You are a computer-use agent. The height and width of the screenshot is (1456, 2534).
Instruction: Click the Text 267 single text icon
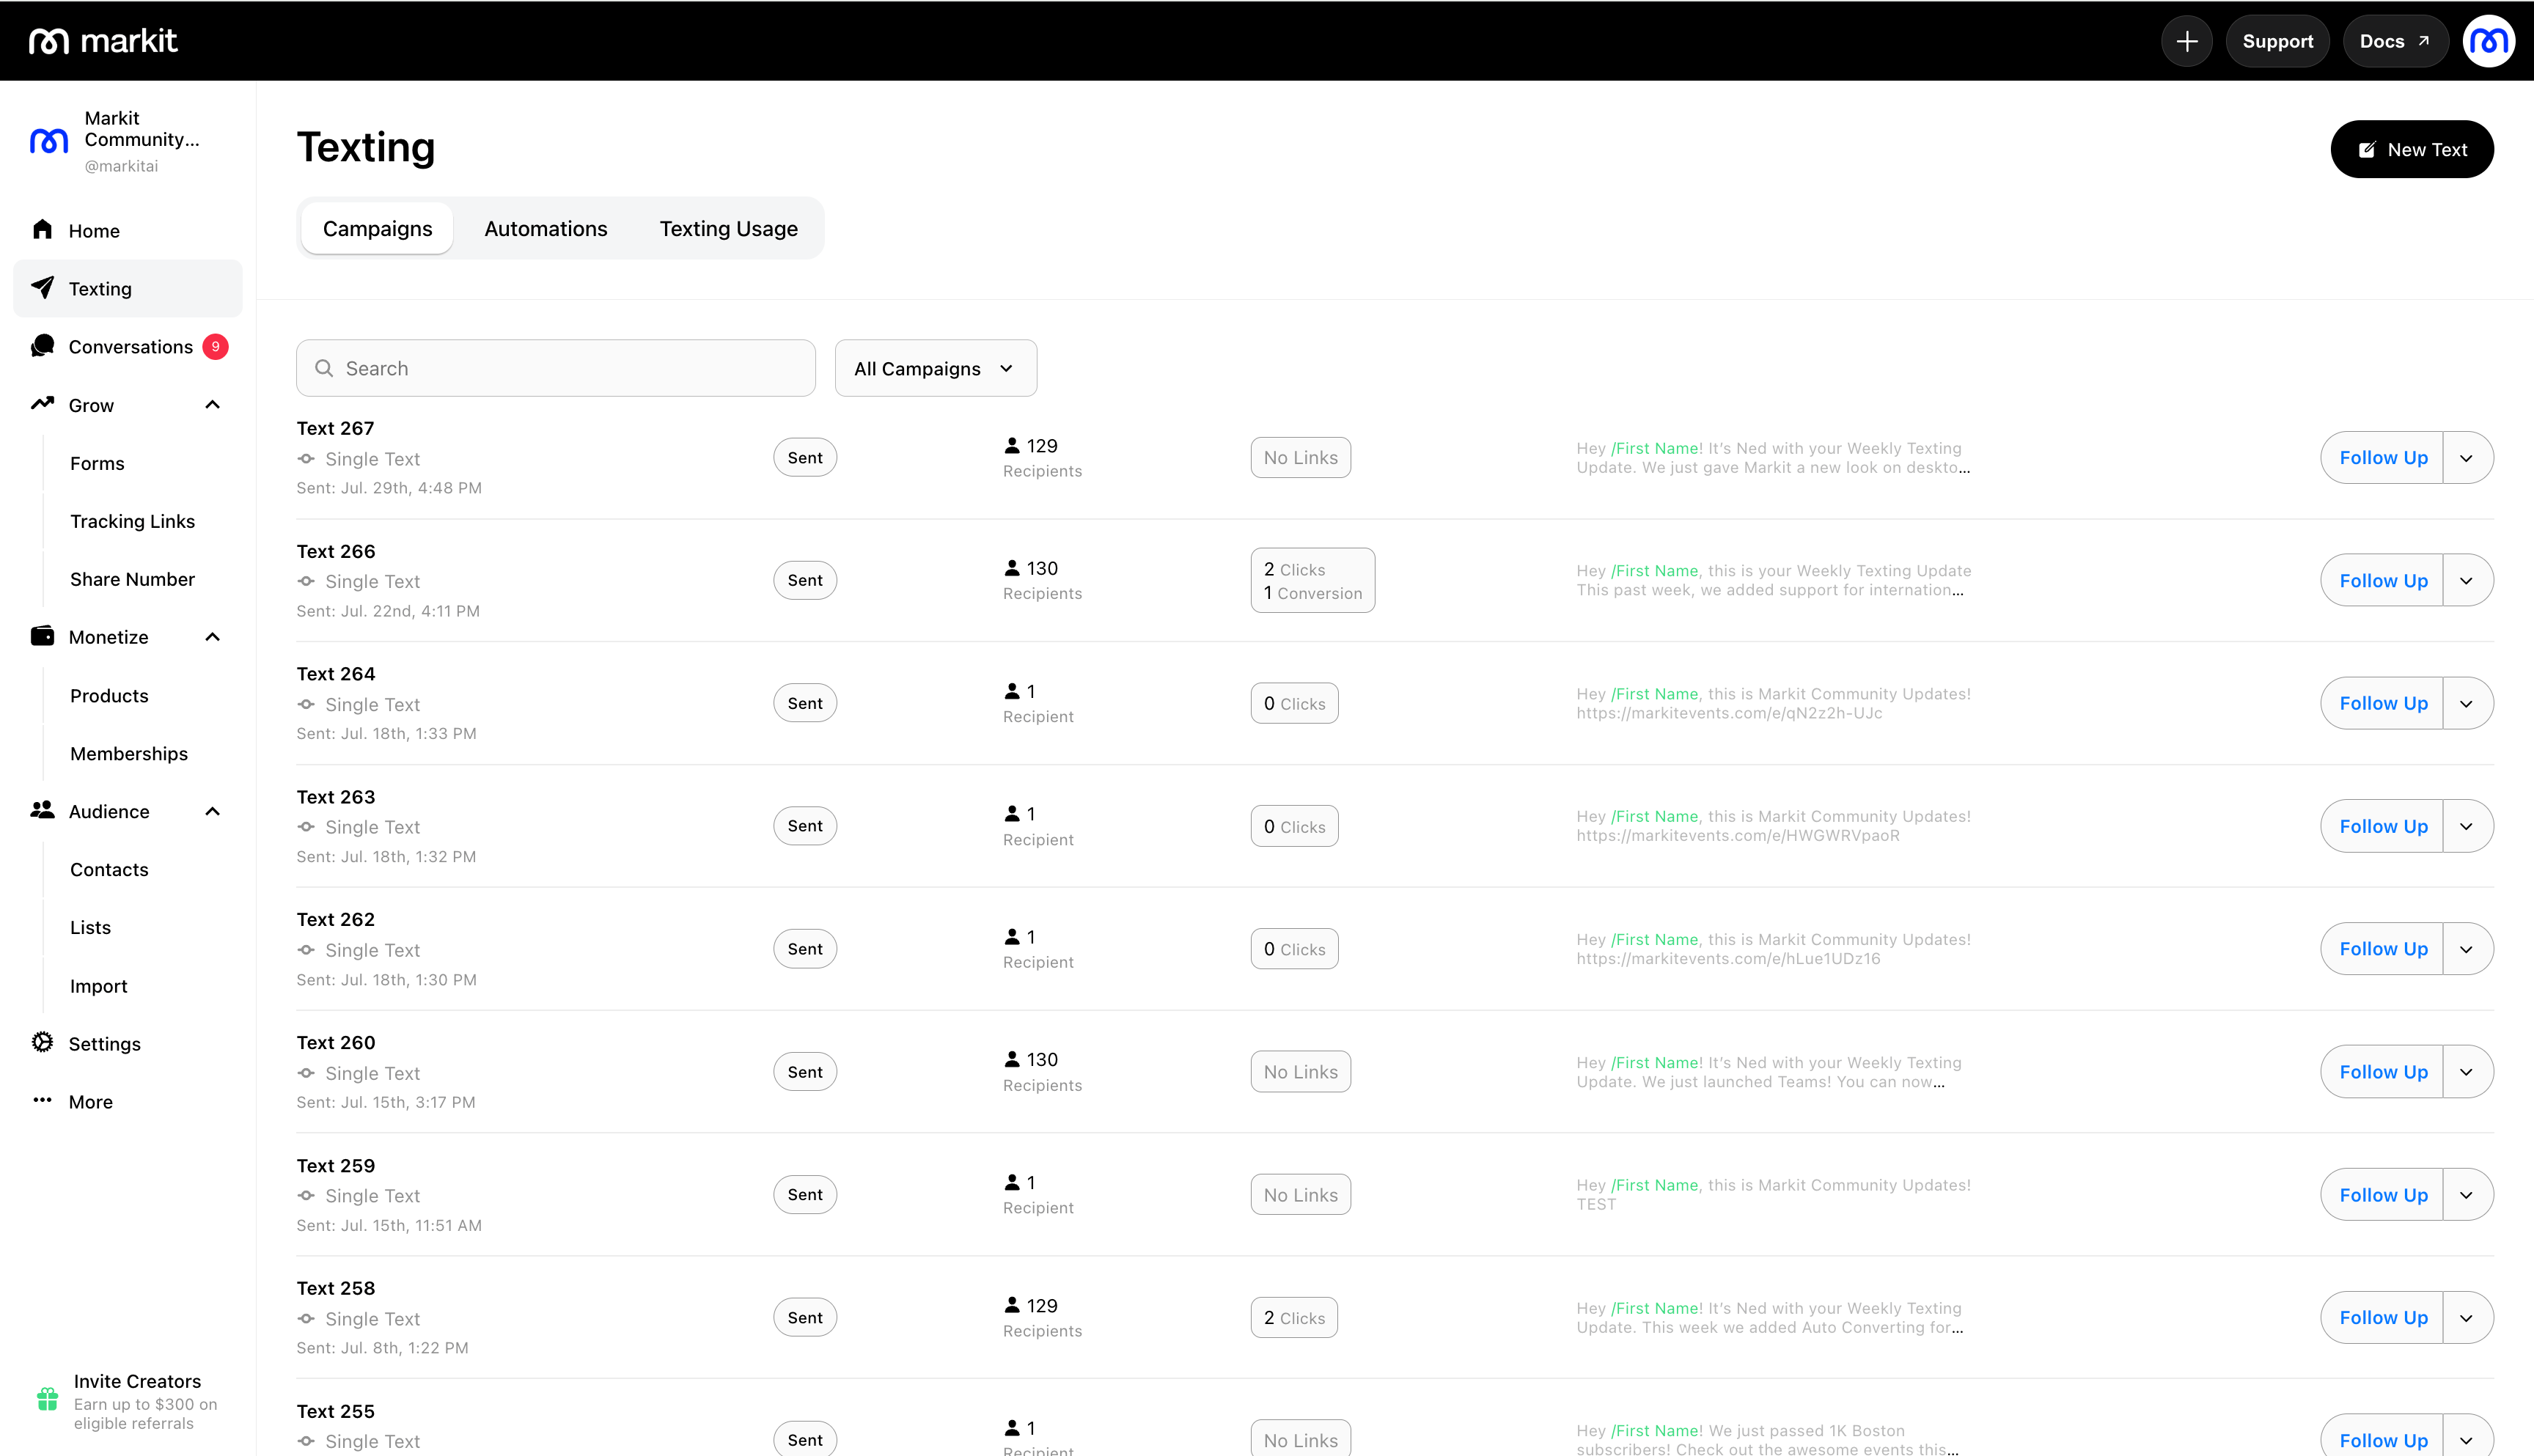[x=306, y=458]
